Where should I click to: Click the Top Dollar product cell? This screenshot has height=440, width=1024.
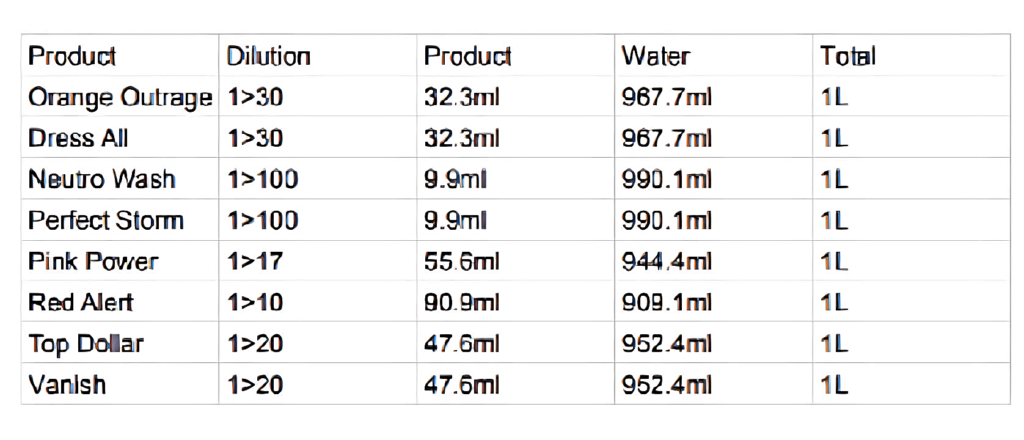86,344
